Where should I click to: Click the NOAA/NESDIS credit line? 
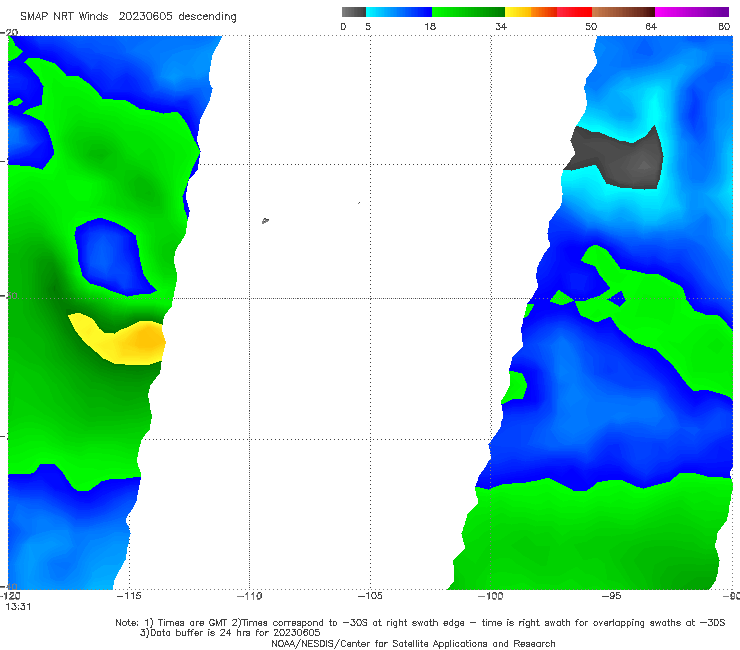click(413, 643)
